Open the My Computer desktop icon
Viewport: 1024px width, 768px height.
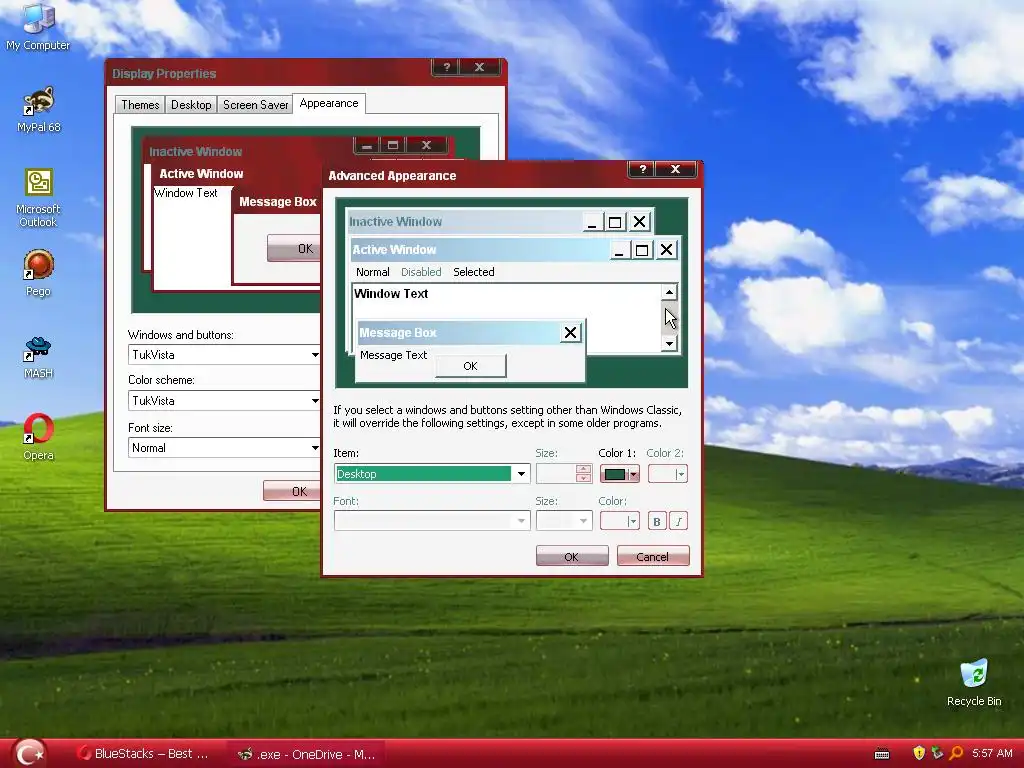[37, 26]
